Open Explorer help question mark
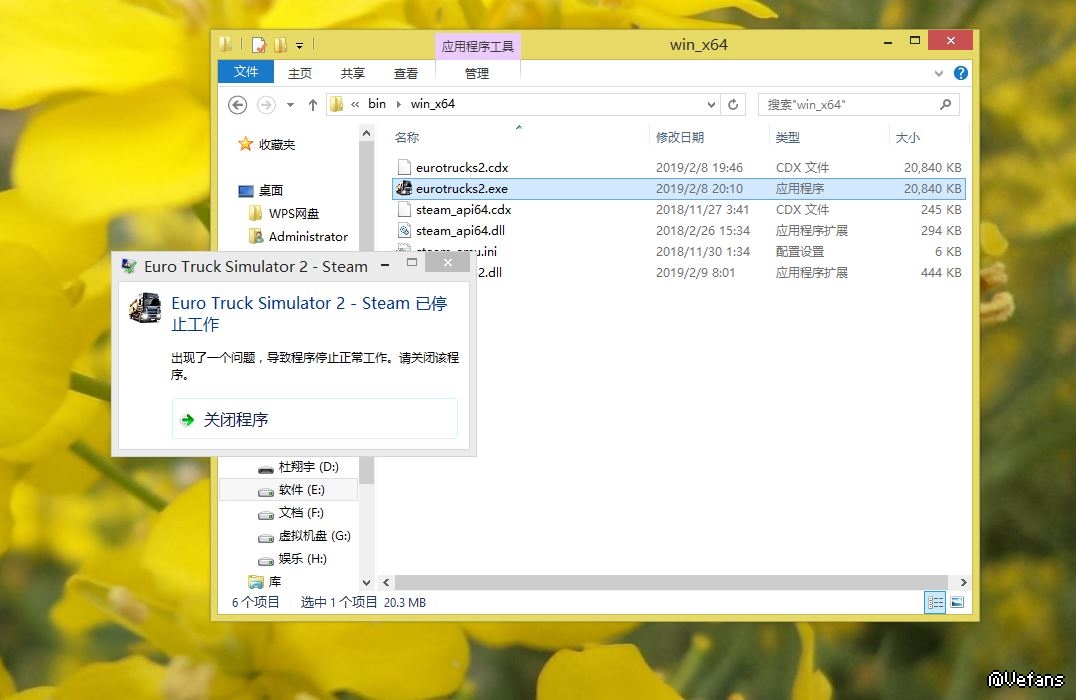The image size is (1076, 700). click(960, 73)
